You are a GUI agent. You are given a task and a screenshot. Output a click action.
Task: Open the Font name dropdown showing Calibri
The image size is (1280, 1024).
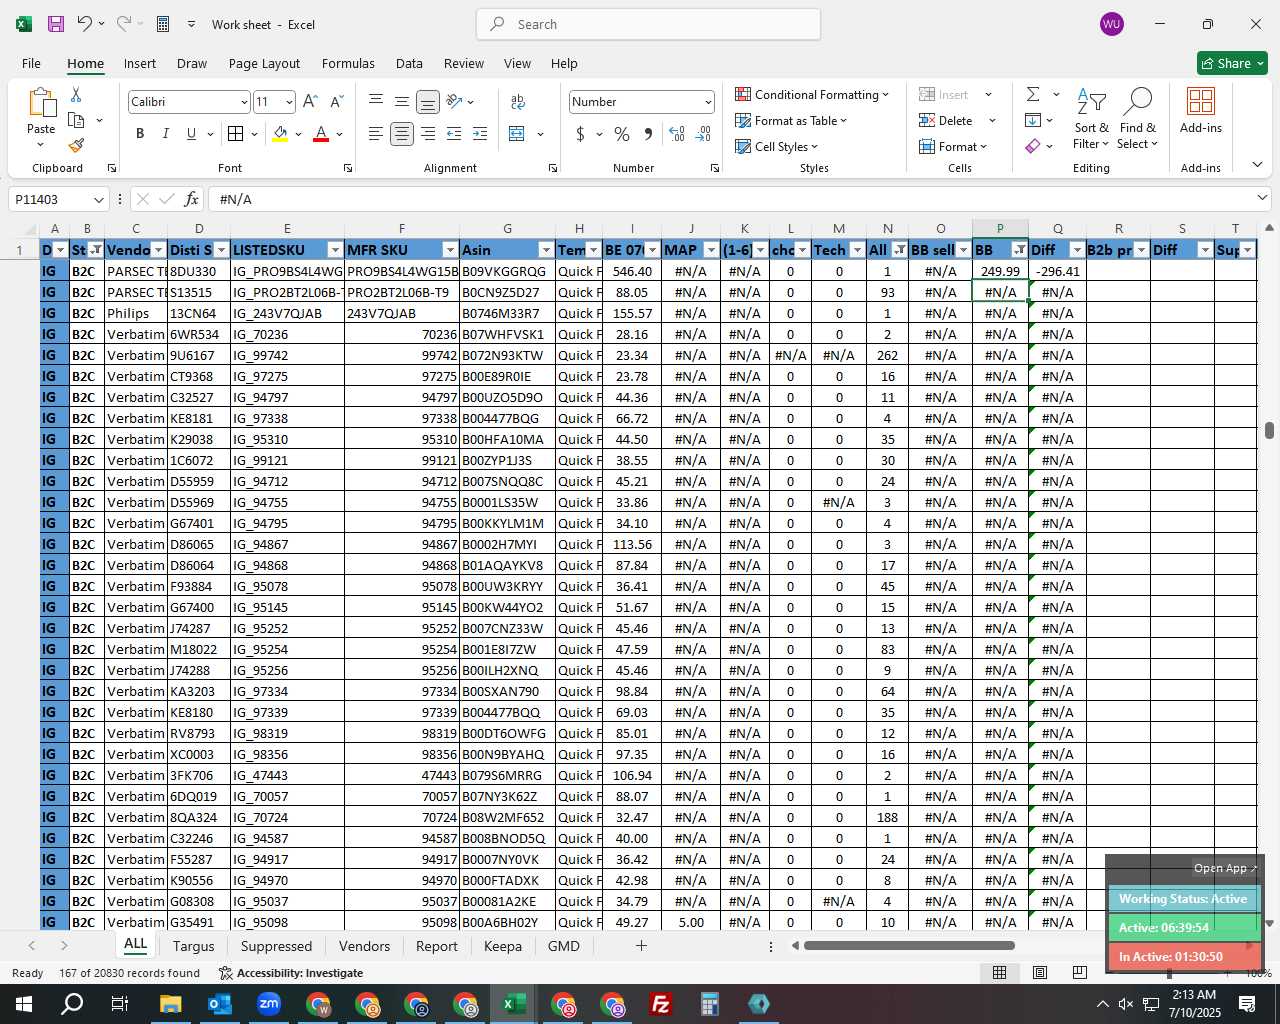coord(243,102)
